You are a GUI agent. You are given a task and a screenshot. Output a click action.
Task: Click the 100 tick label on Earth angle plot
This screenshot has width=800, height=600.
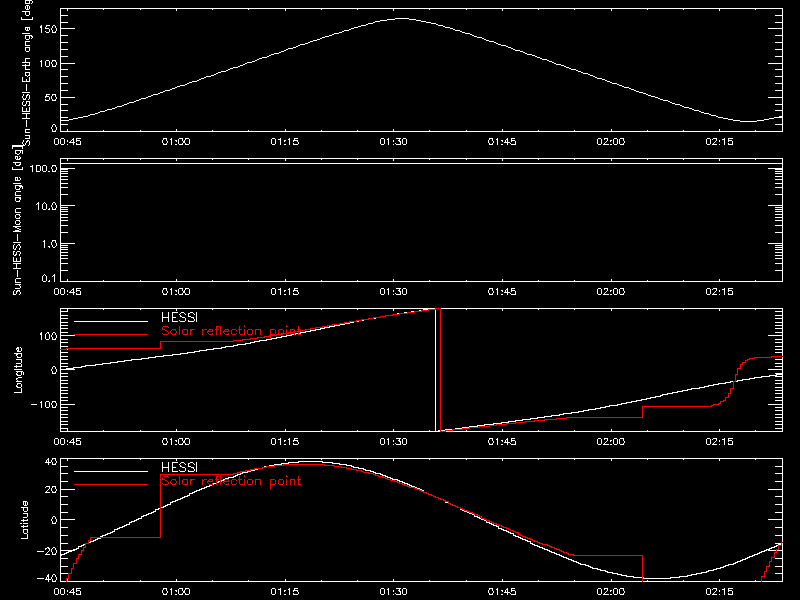coord(48,63)
